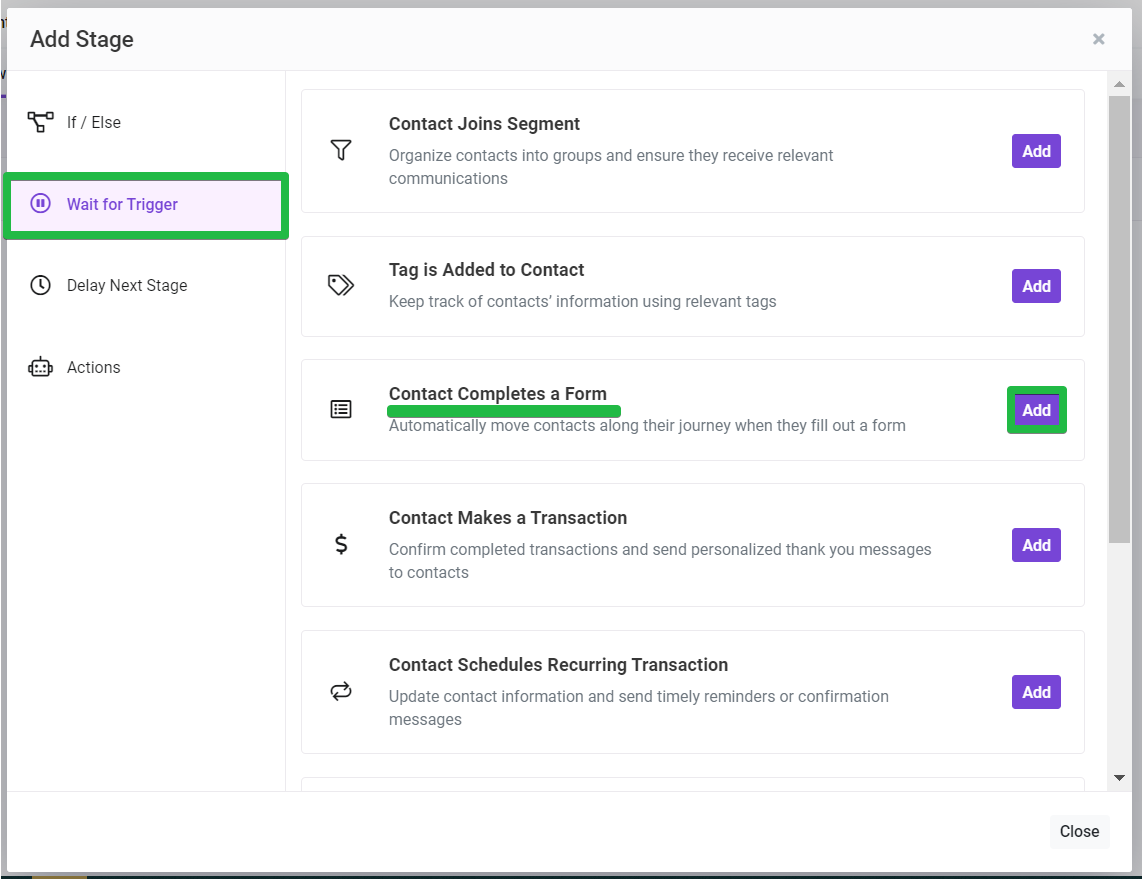This screenshot has height=879, width=1142.
Task: Click the 'Automatically move contacts along their journey' description
Action: pyautogui.click(x=647, y=425)
